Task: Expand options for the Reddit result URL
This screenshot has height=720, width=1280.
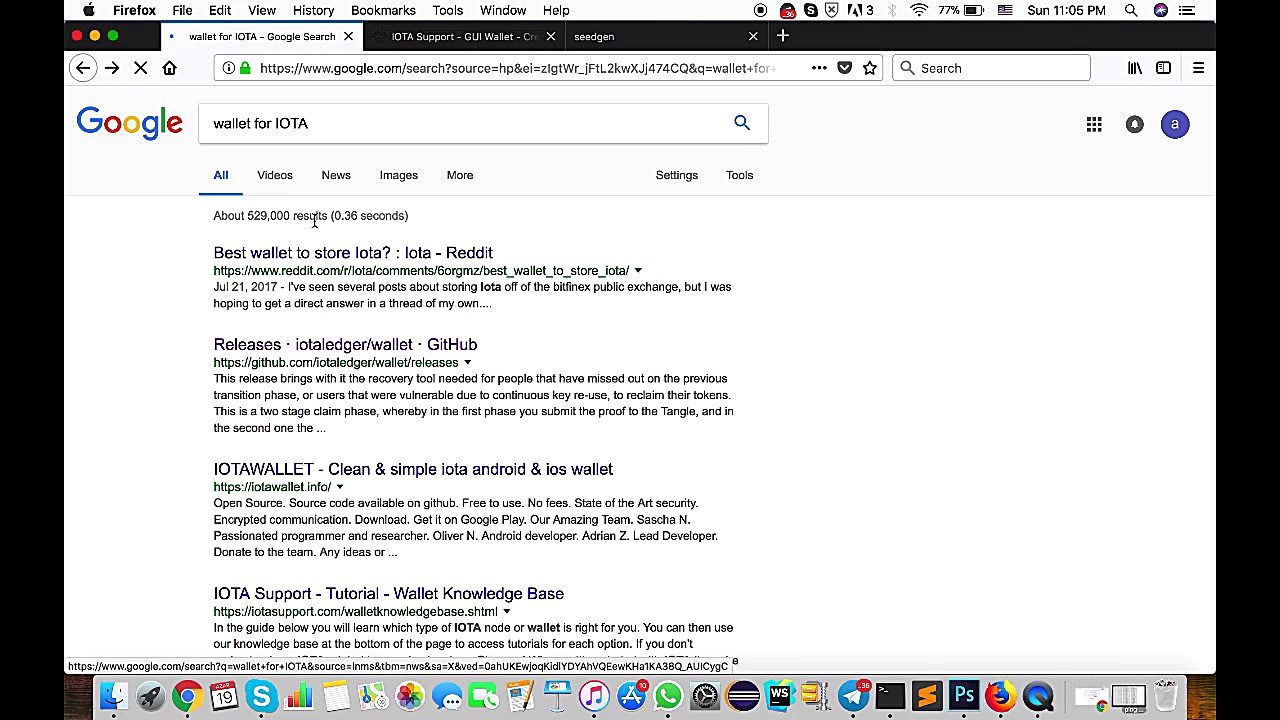Action: click(638, 271)
